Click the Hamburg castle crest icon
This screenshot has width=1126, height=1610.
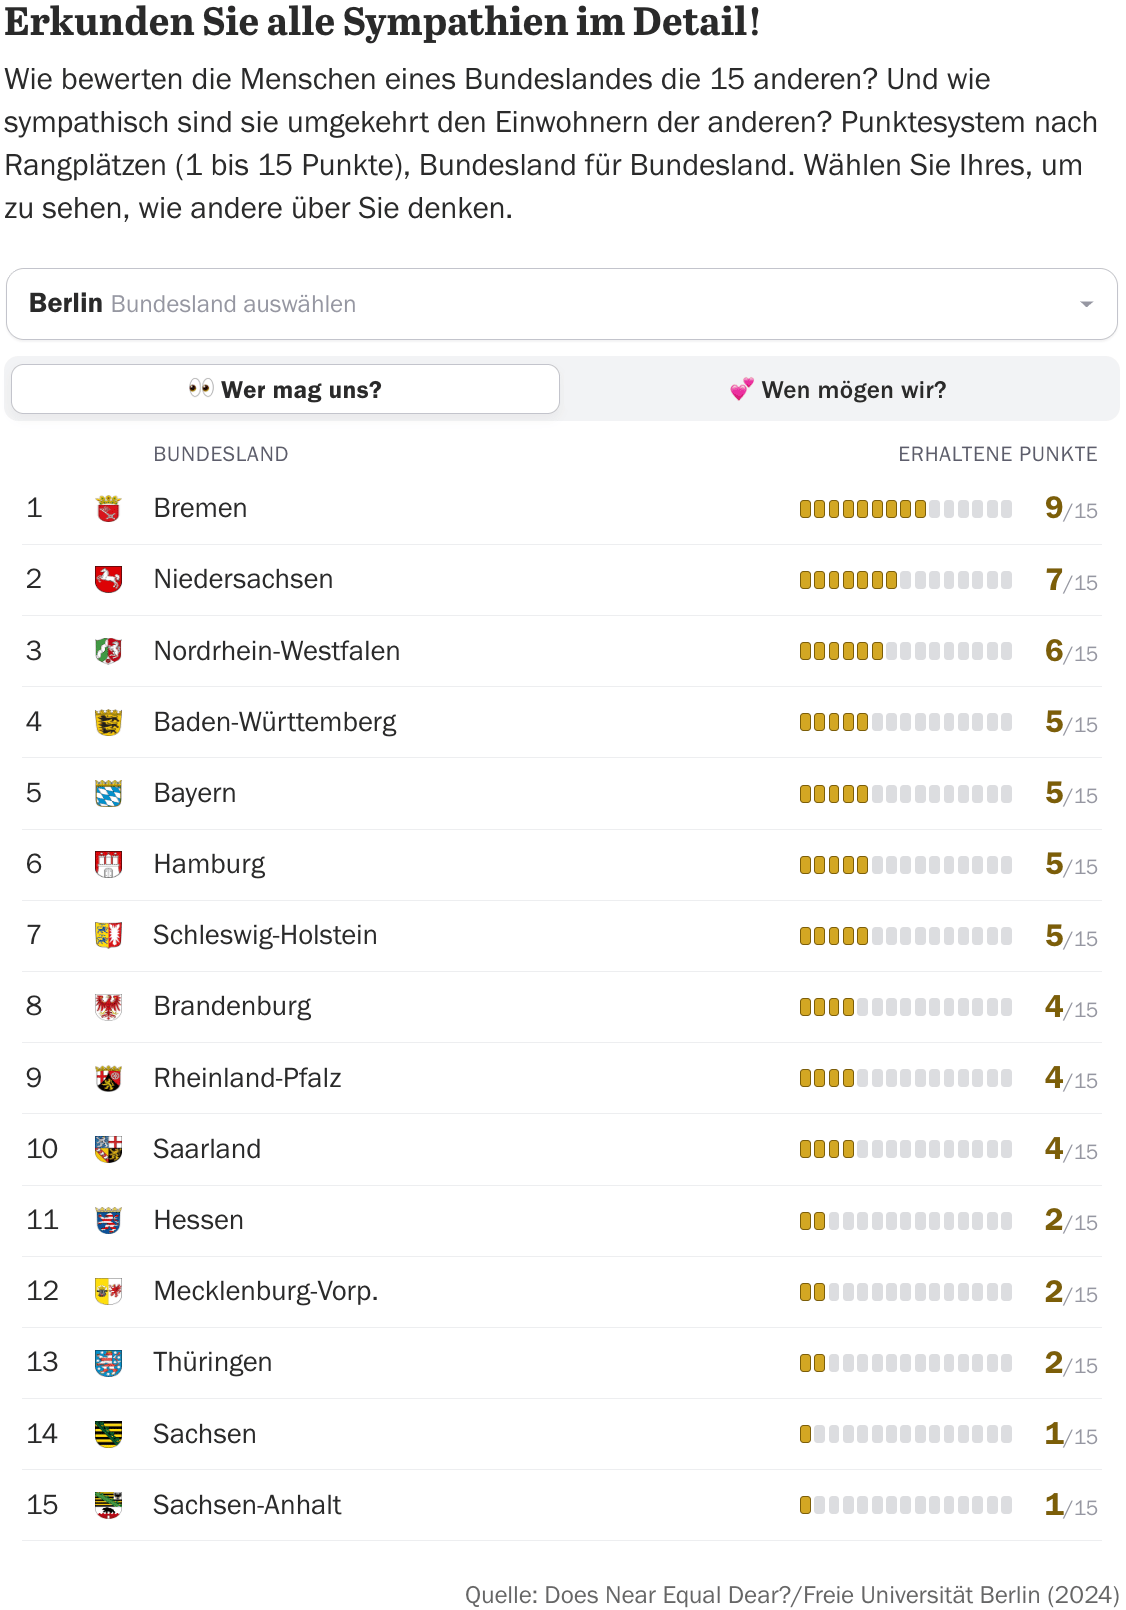[108, 865]
